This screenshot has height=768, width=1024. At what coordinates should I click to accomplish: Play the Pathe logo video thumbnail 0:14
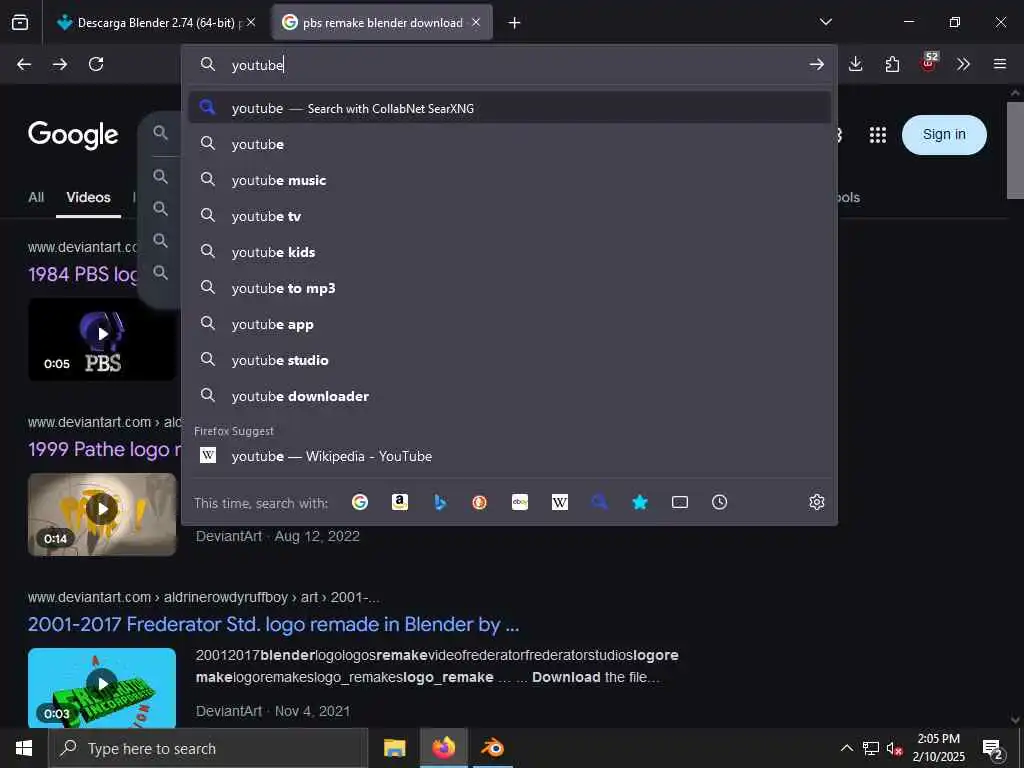click(x=102, y=515)
